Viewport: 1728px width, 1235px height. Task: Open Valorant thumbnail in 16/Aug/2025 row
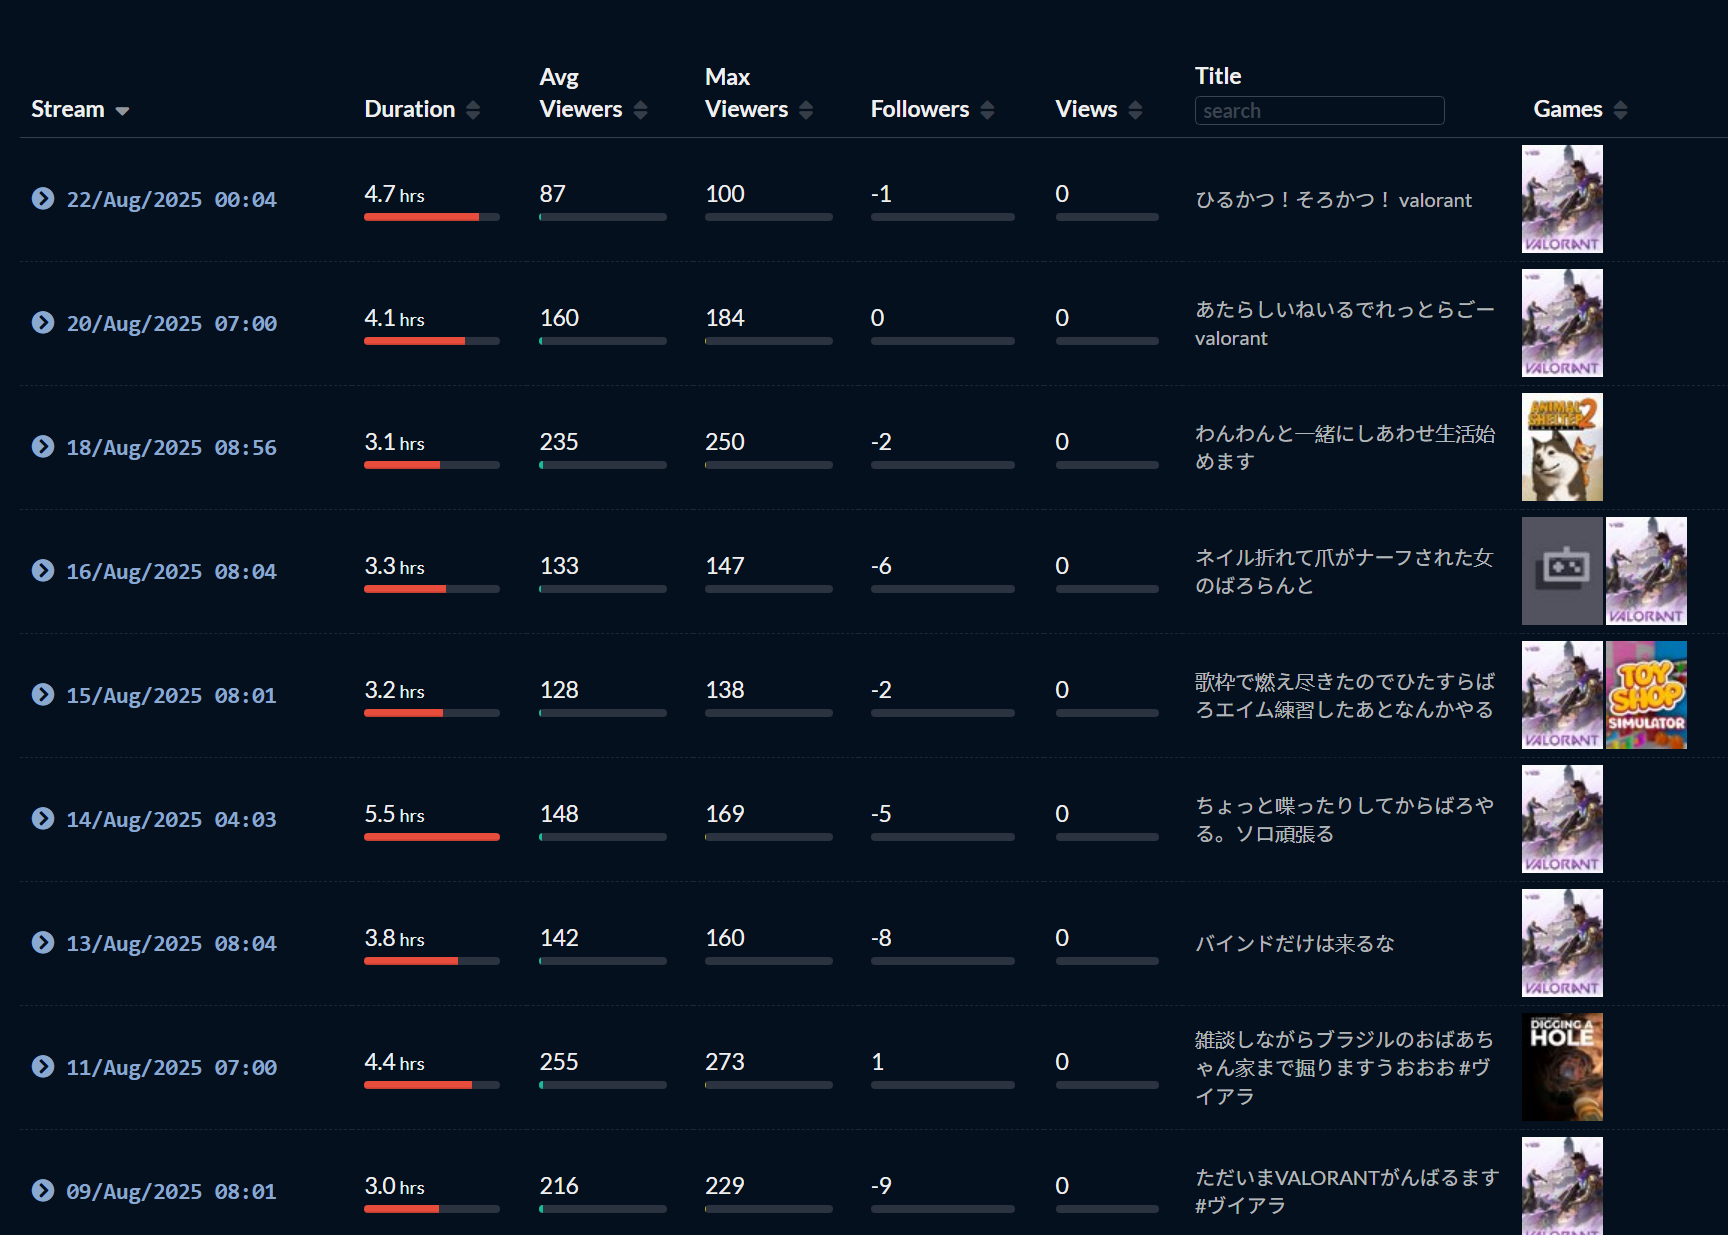point(1646,571)
